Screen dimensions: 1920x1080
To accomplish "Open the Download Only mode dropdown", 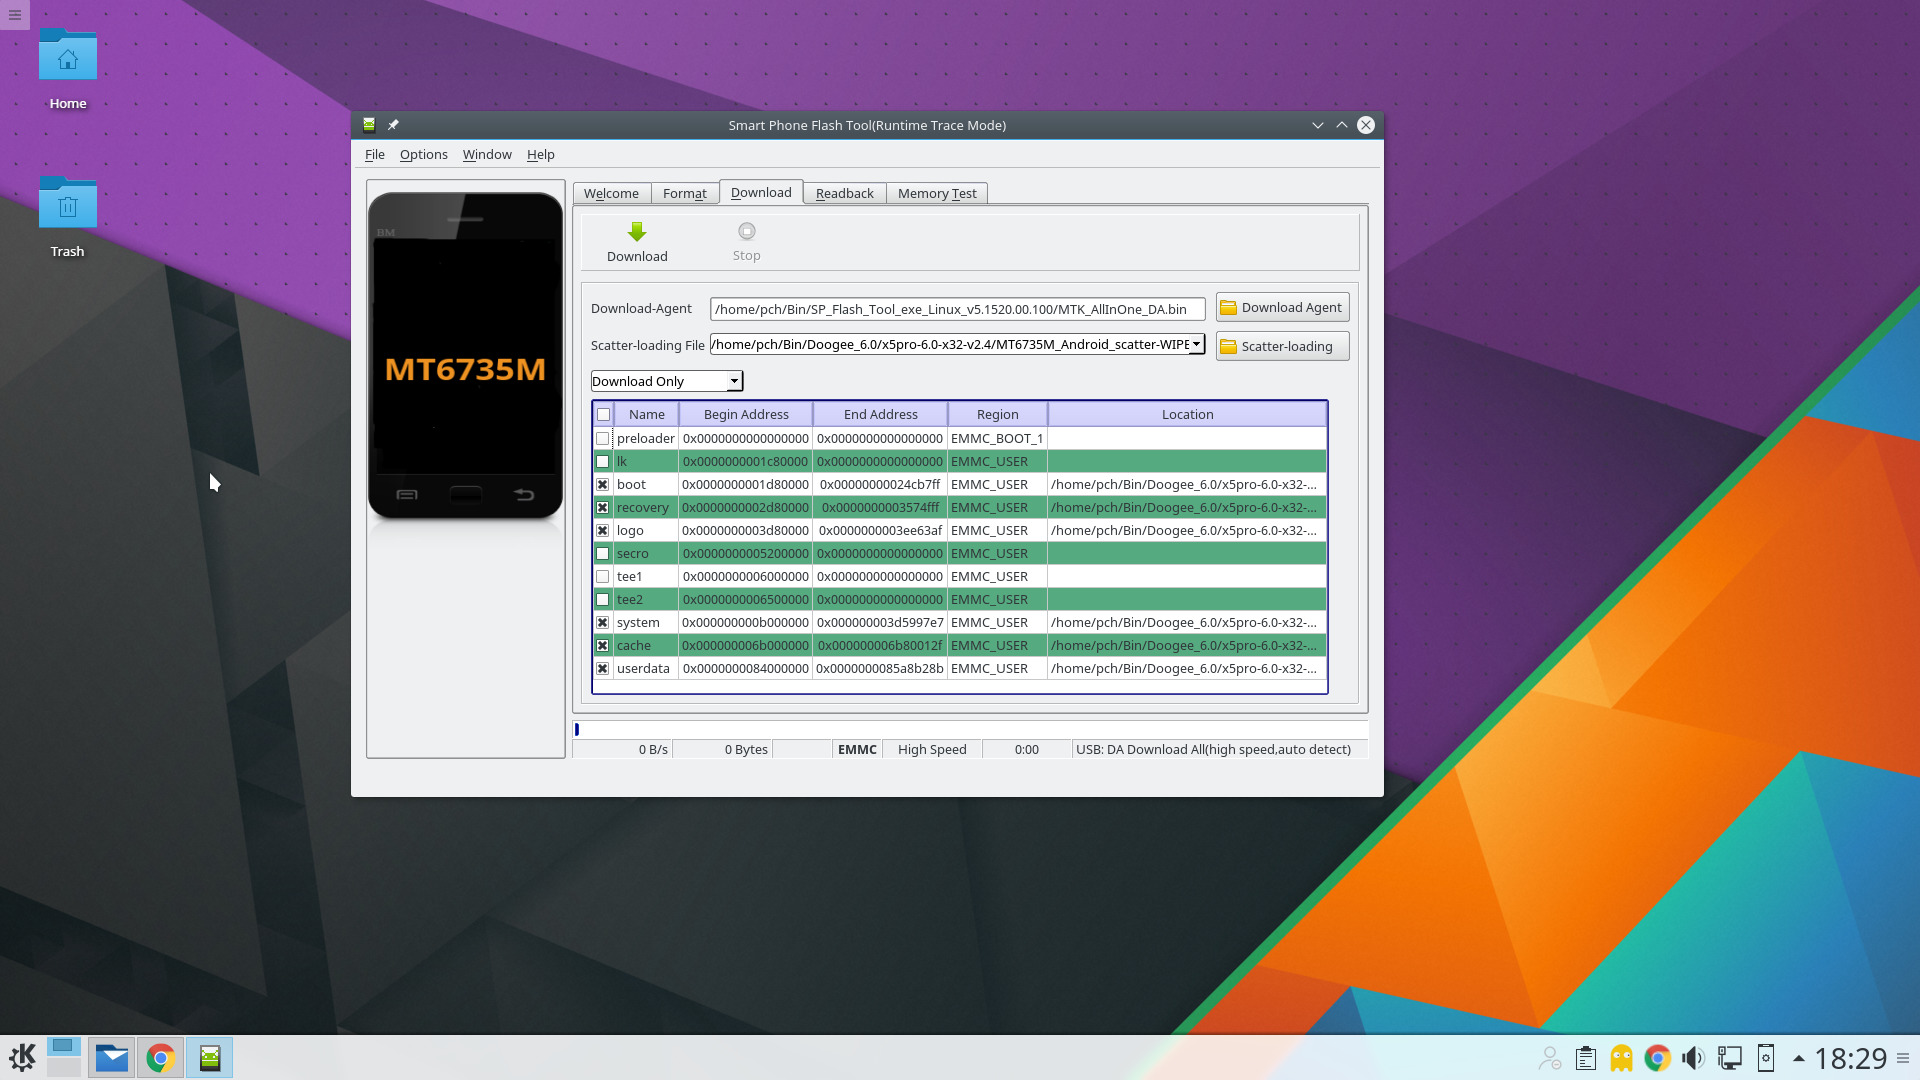I will [667, 381].
